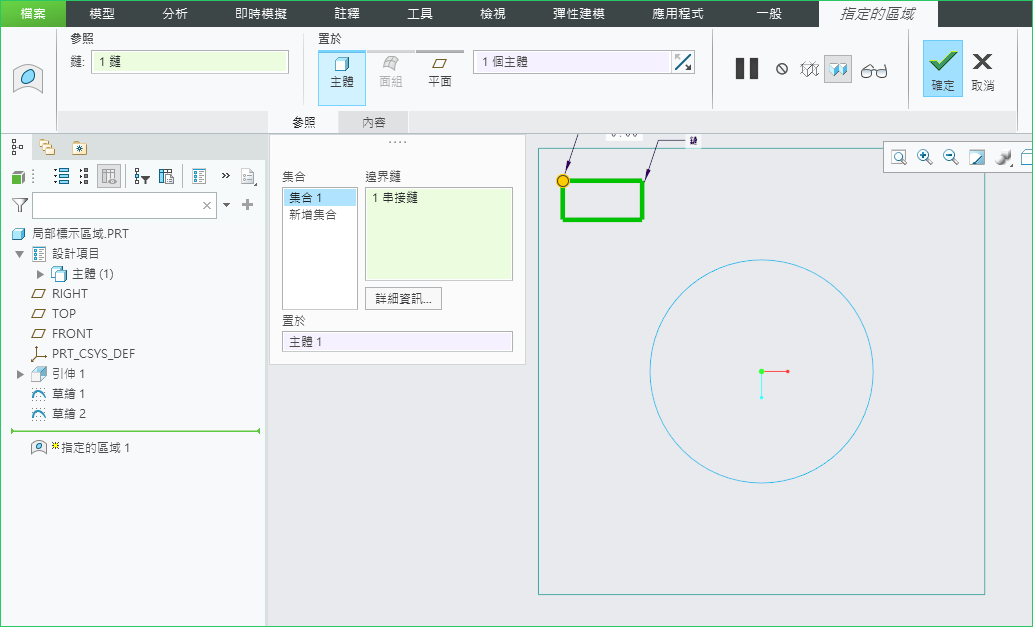Toggle the 主體 placement option
This screenshot has width=1033, height=627.
click(342, 73)
